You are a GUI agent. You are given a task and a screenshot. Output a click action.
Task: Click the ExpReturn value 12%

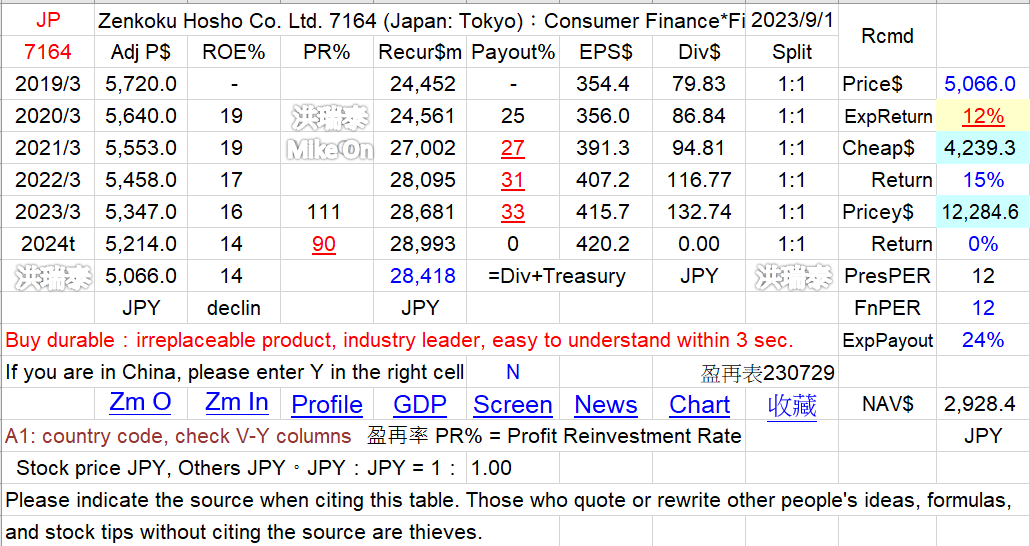click(x=983, y=116)
